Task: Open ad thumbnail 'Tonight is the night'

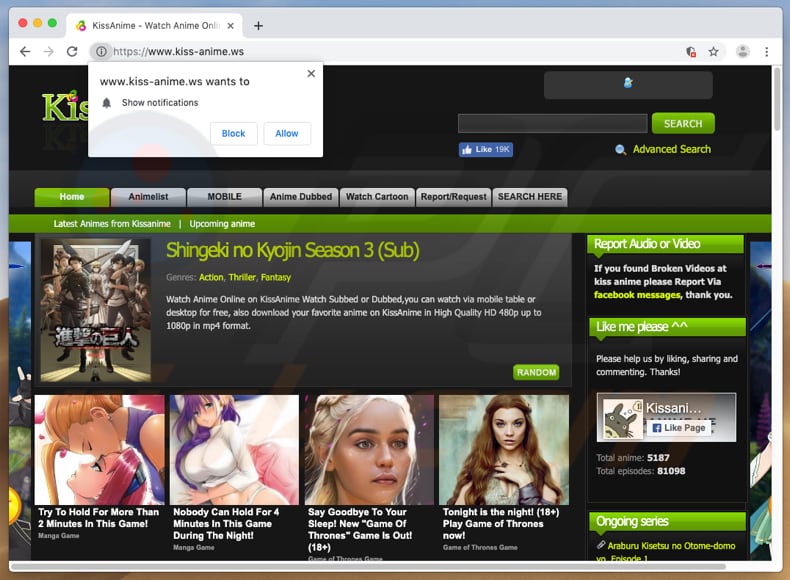Action: (504, 449)
